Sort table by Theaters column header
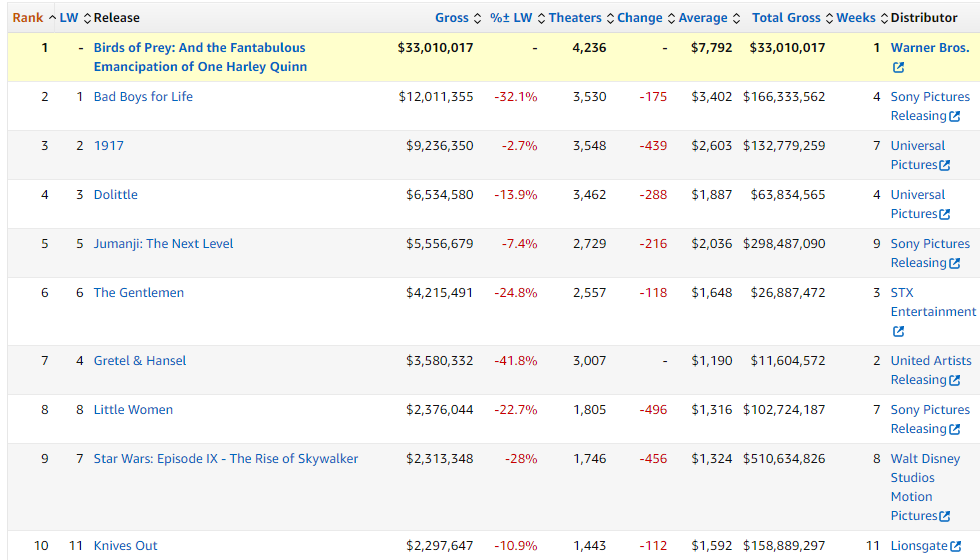980x560 pixels. click(575, 18)
